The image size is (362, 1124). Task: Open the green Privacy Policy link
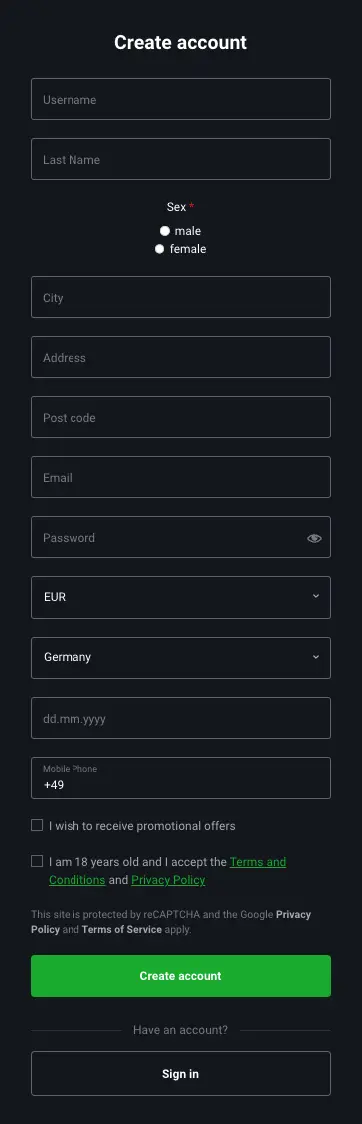coord(168,880)
